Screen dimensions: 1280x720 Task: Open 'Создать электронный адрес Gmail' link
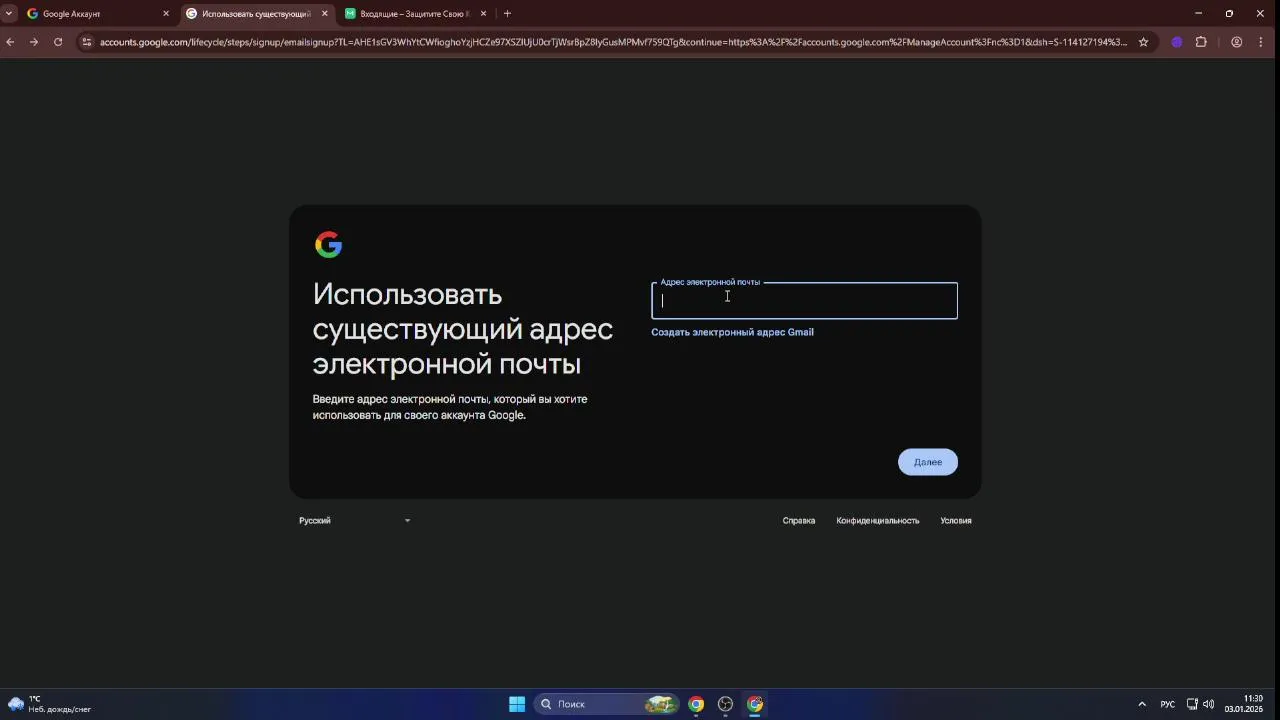click(732, 332)
